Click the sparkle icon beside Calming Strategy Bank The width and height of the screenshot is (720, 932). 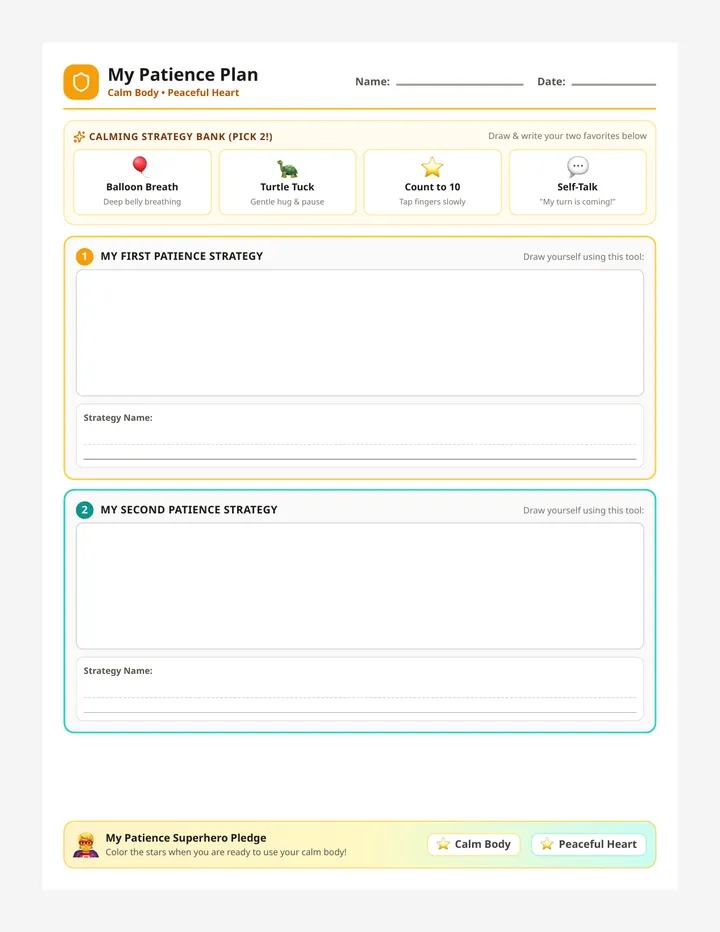pyautogui.click(x=79, y=137)
